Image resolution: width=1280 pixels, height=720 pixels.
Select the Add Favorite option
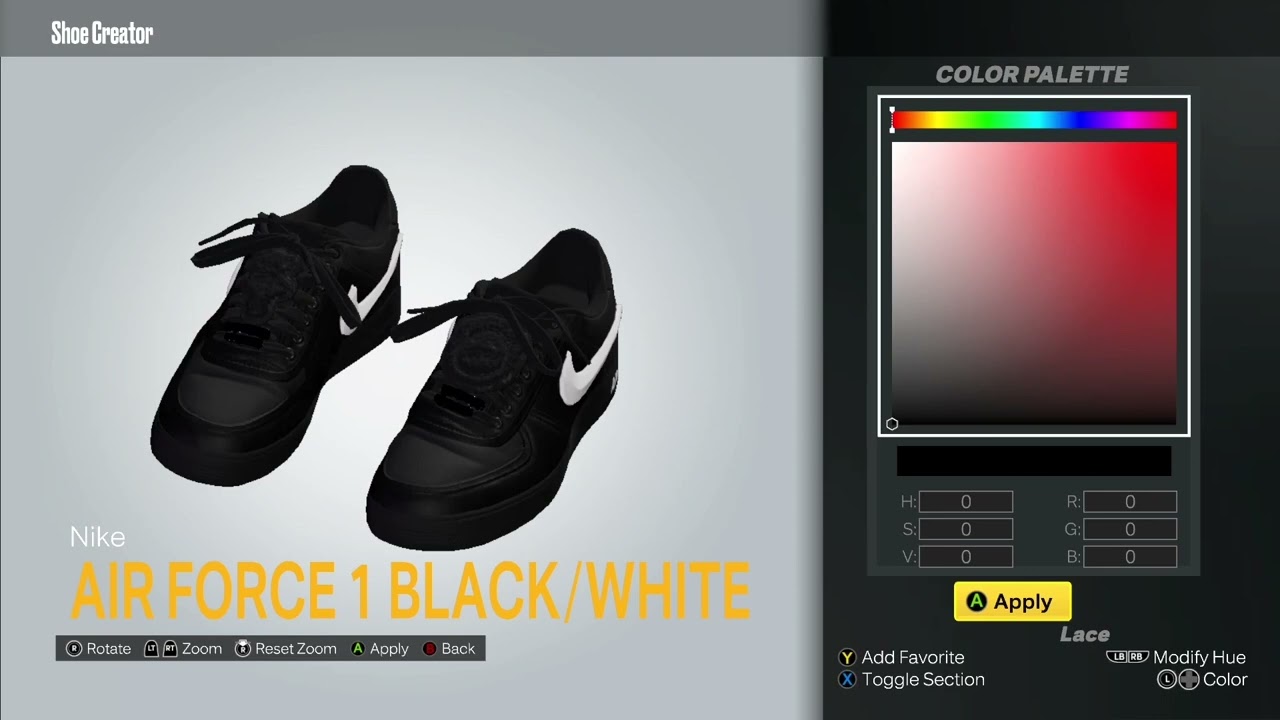click(x=913, y=658)
